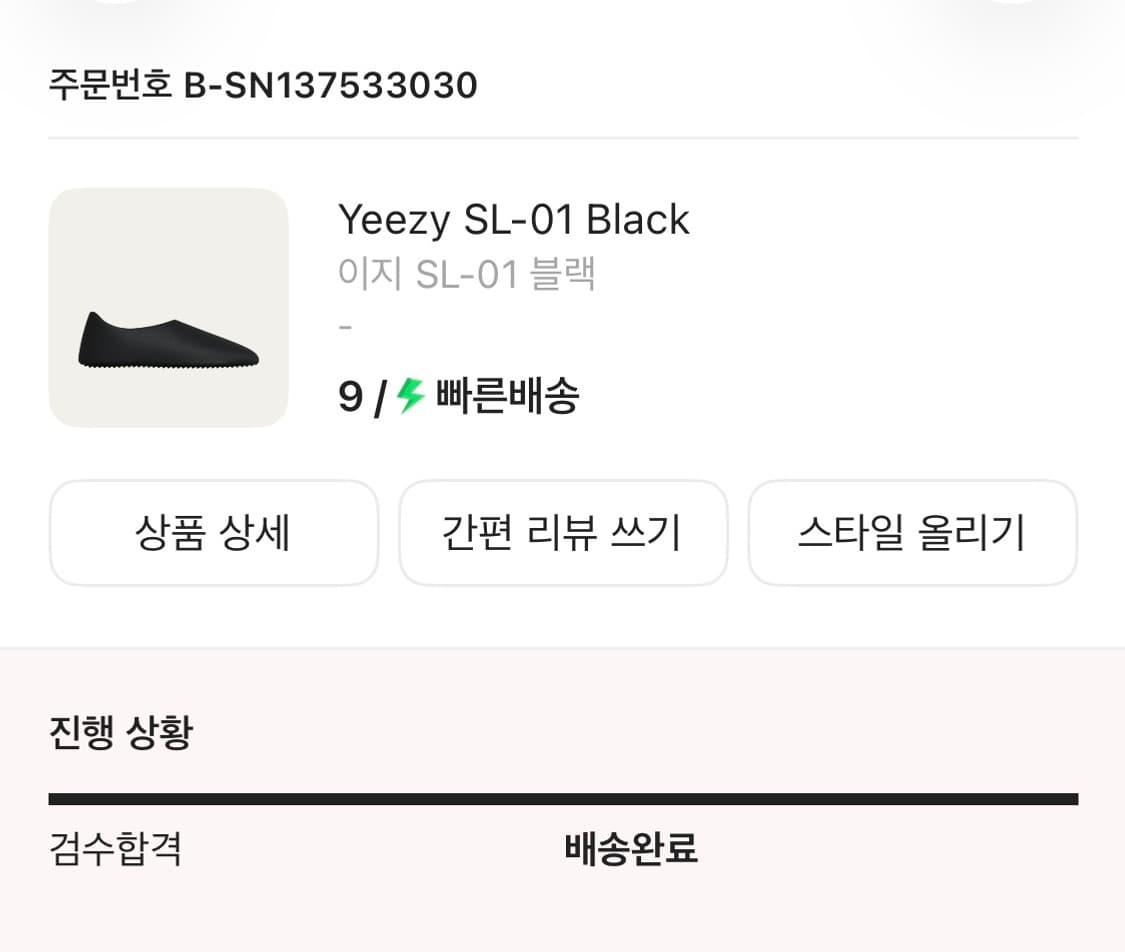Tap the 빠른배송 delivery label
This screenshot has height=952, width=1125.
click(x=507, y=398)
